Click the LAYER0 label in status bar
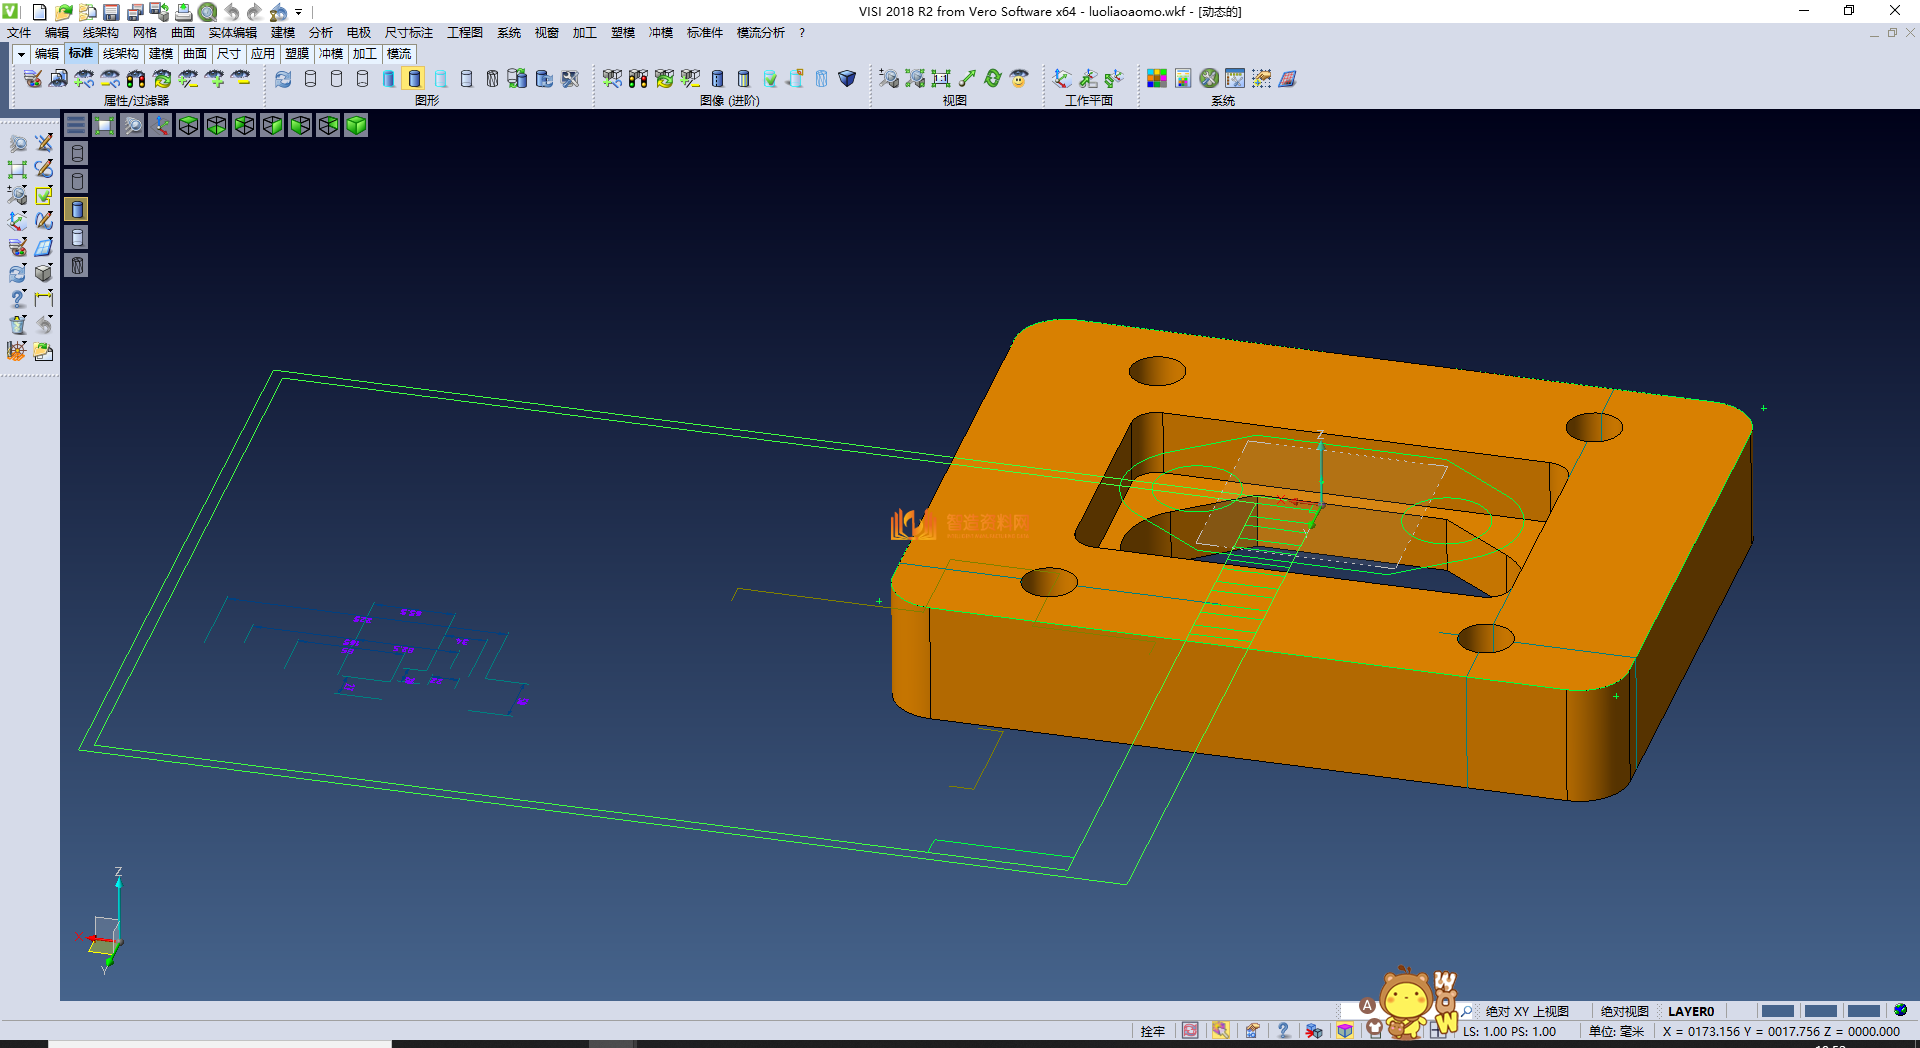 click(x=1690, y=1011)
